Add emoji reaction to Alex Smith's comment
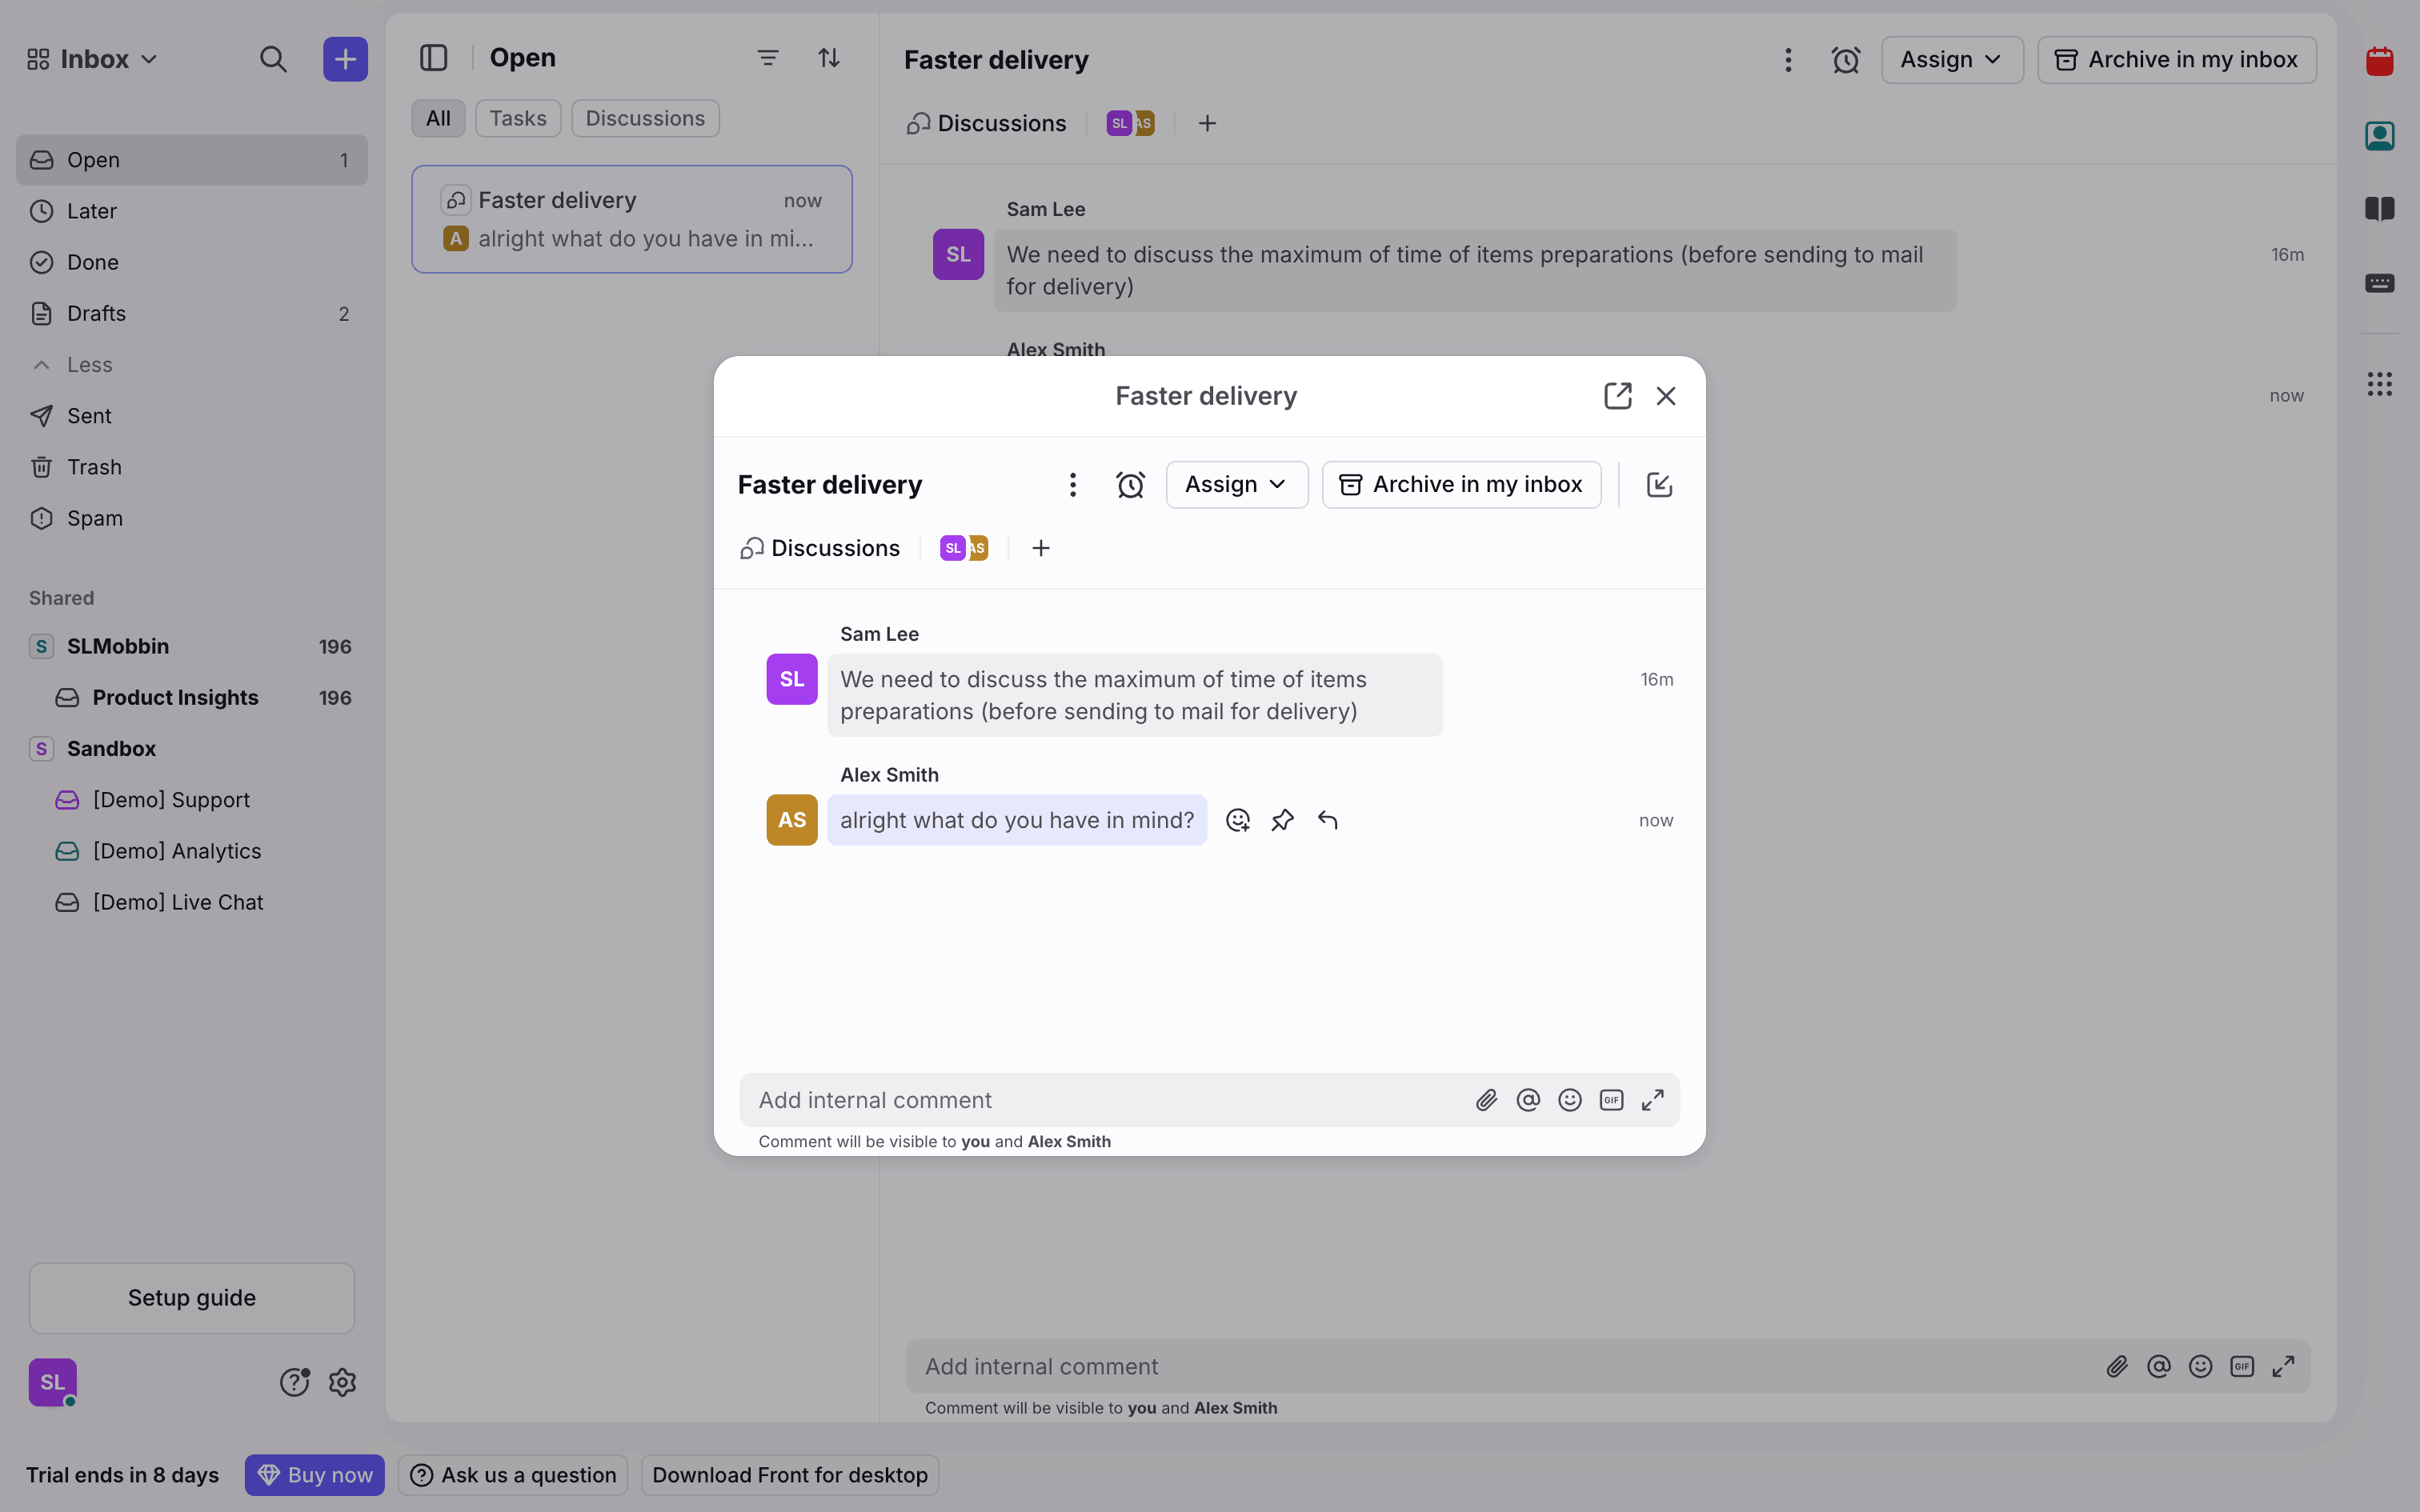This screenshot has height=1512, width=2420. pos(1238,820)
